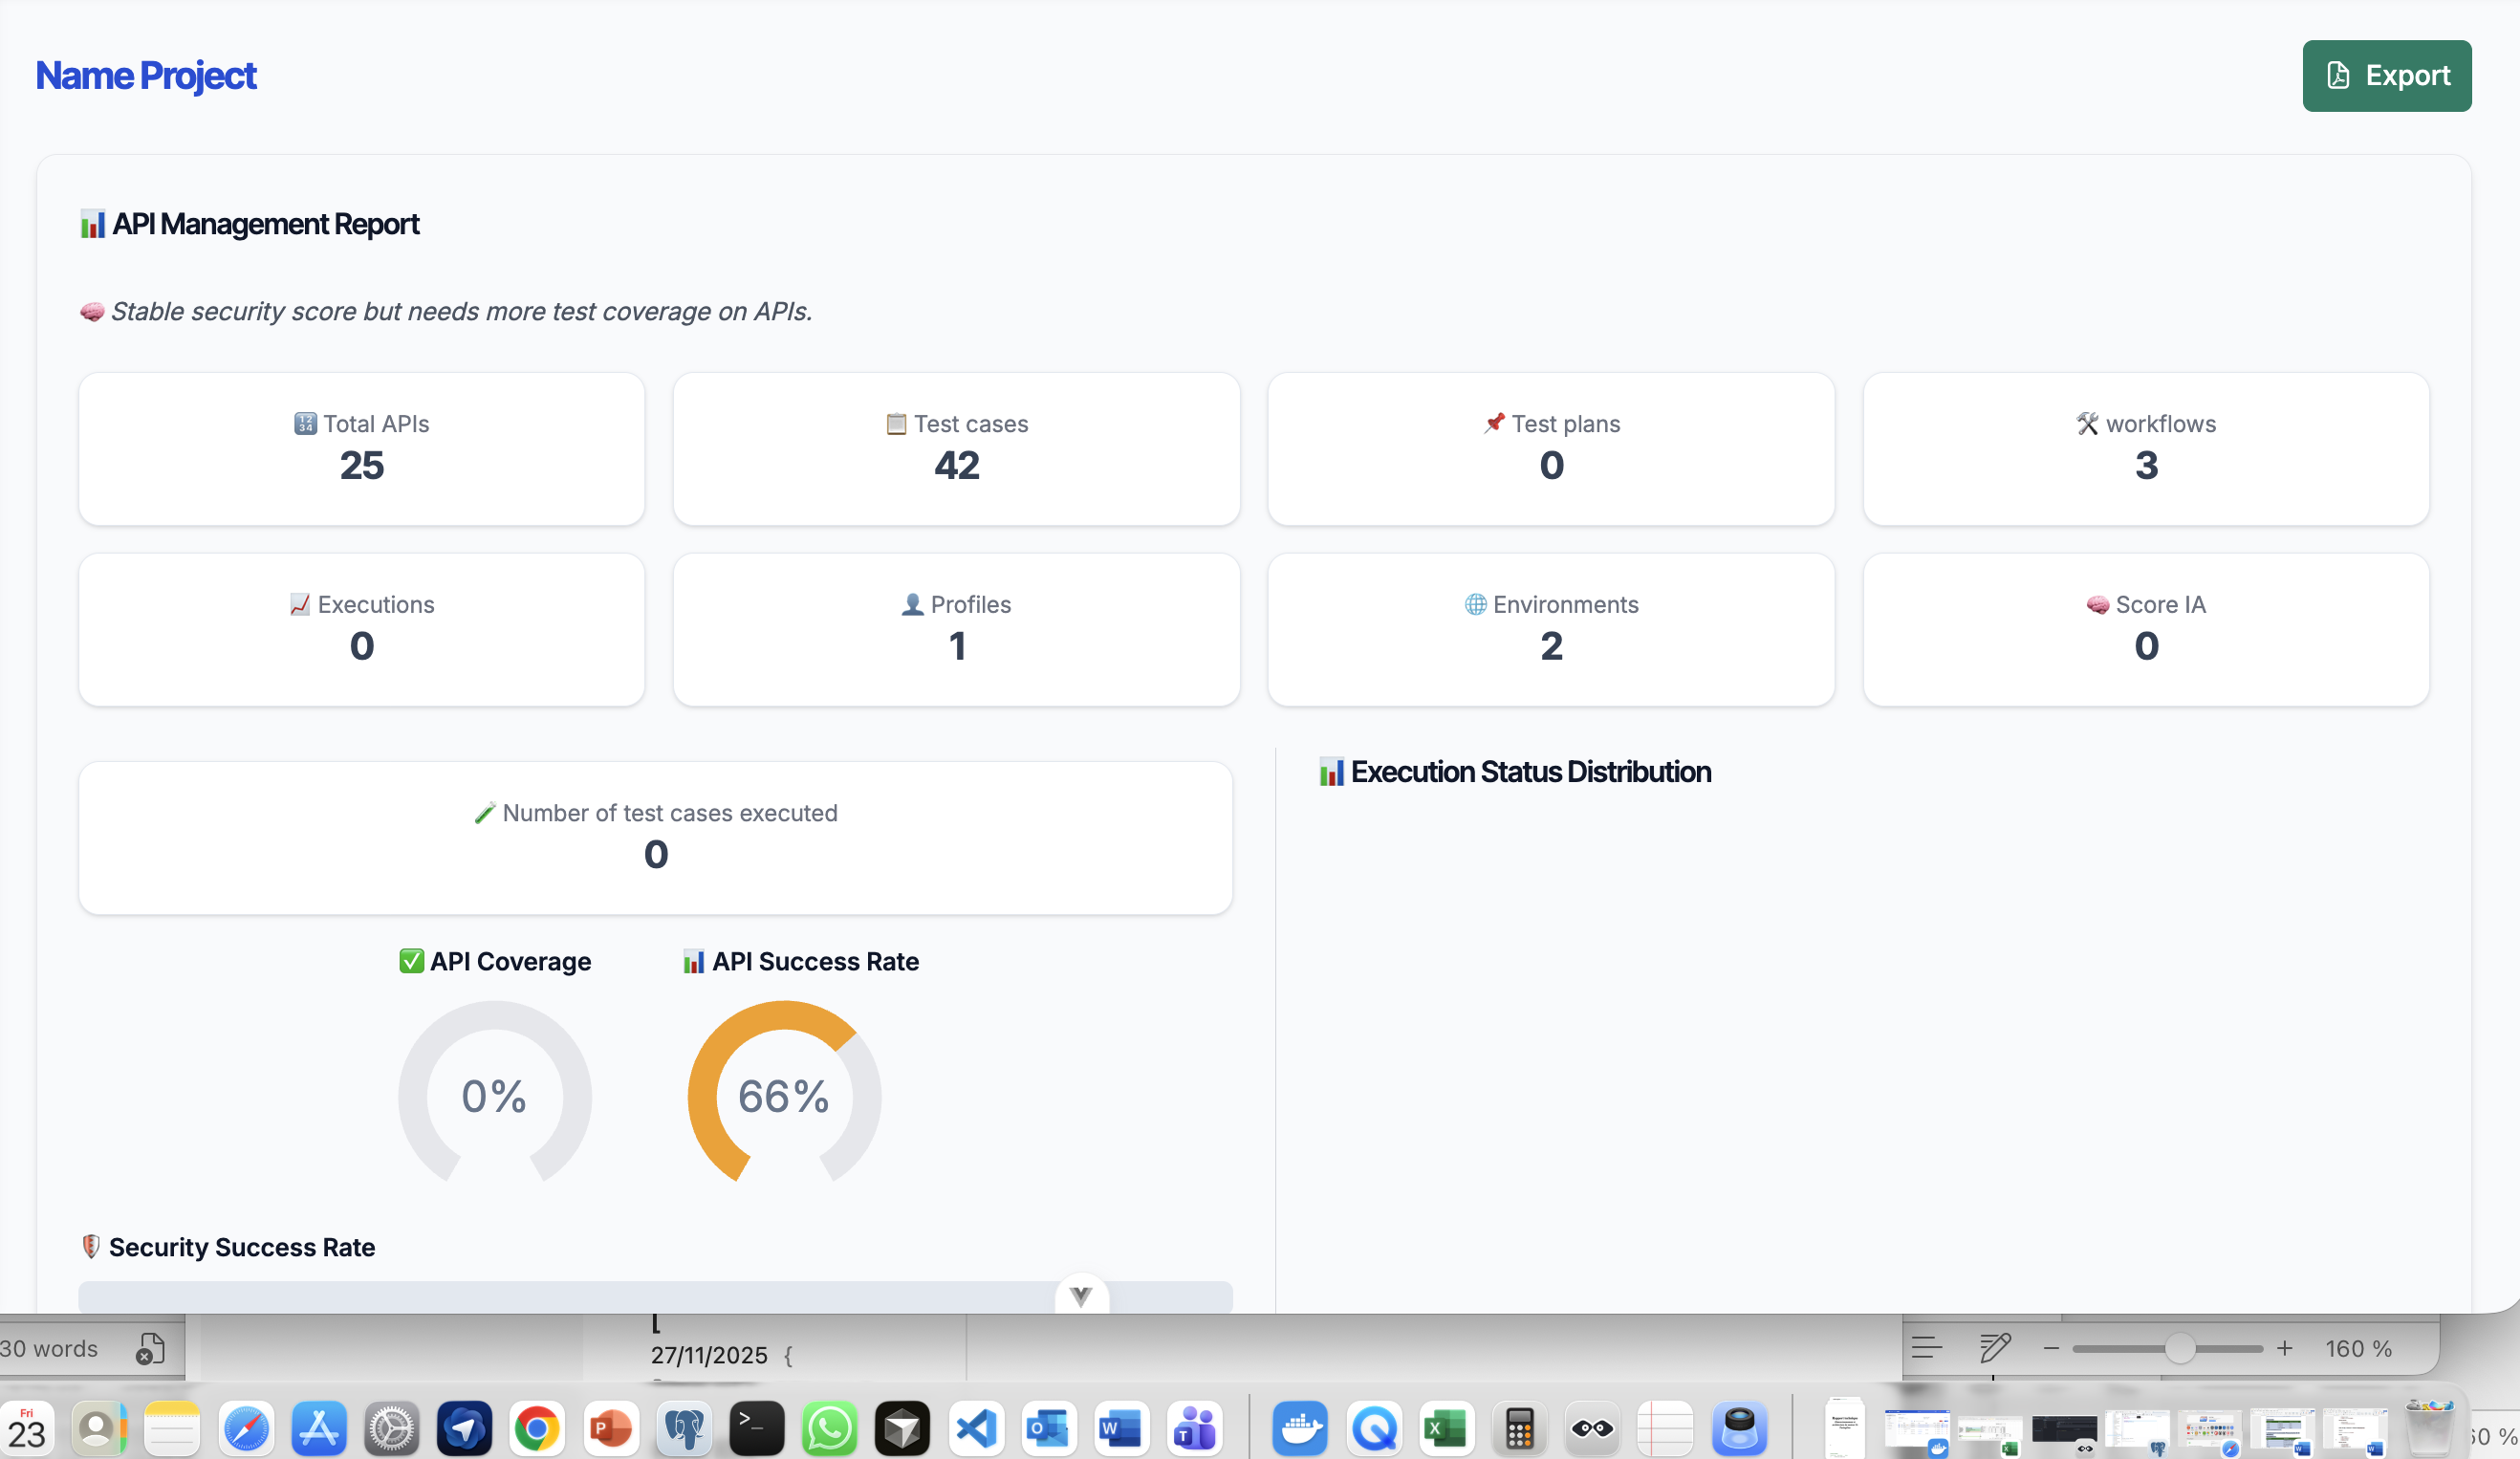The height and width of the screenshot is (1459, 2520).
Task: Click the zoom-out minus icon in Word
Action: click(x=2051, y=1348)
